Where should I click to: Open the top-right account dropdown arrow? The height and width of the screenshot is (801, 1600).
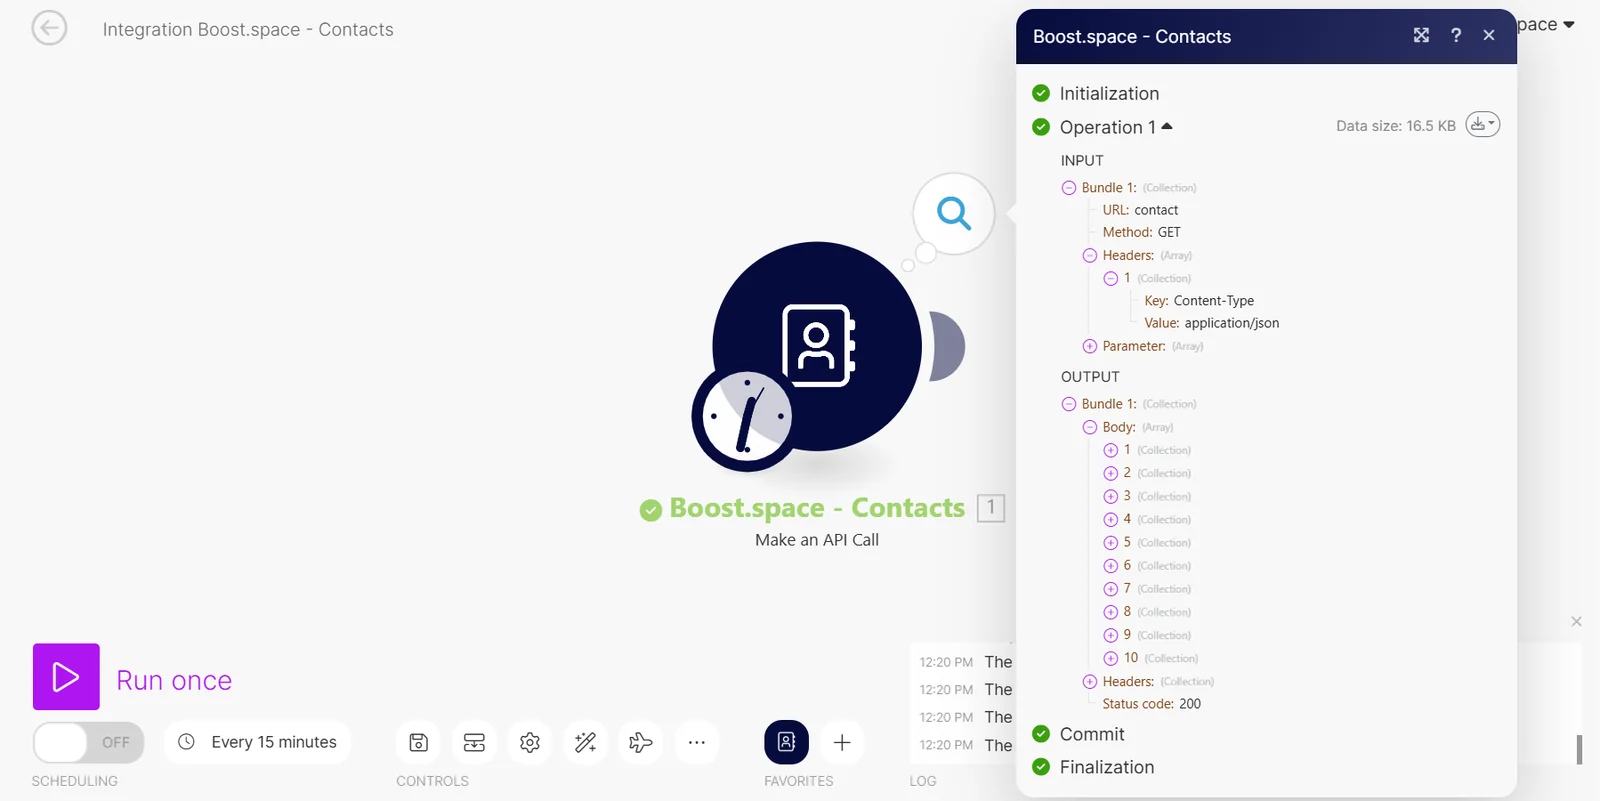click(1569, 24)
